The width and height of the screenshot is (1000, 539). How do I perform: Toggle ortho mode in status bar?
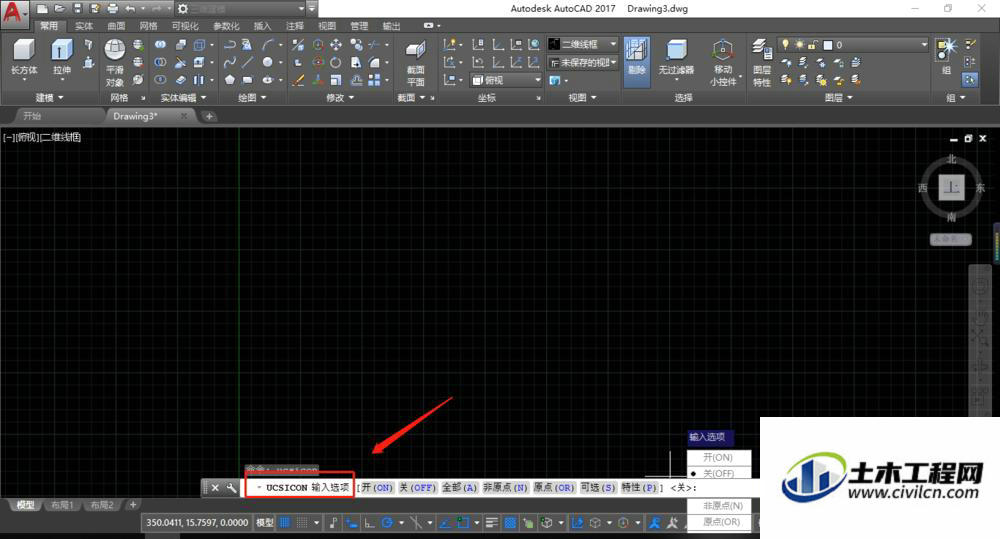[x=369, y=523]
